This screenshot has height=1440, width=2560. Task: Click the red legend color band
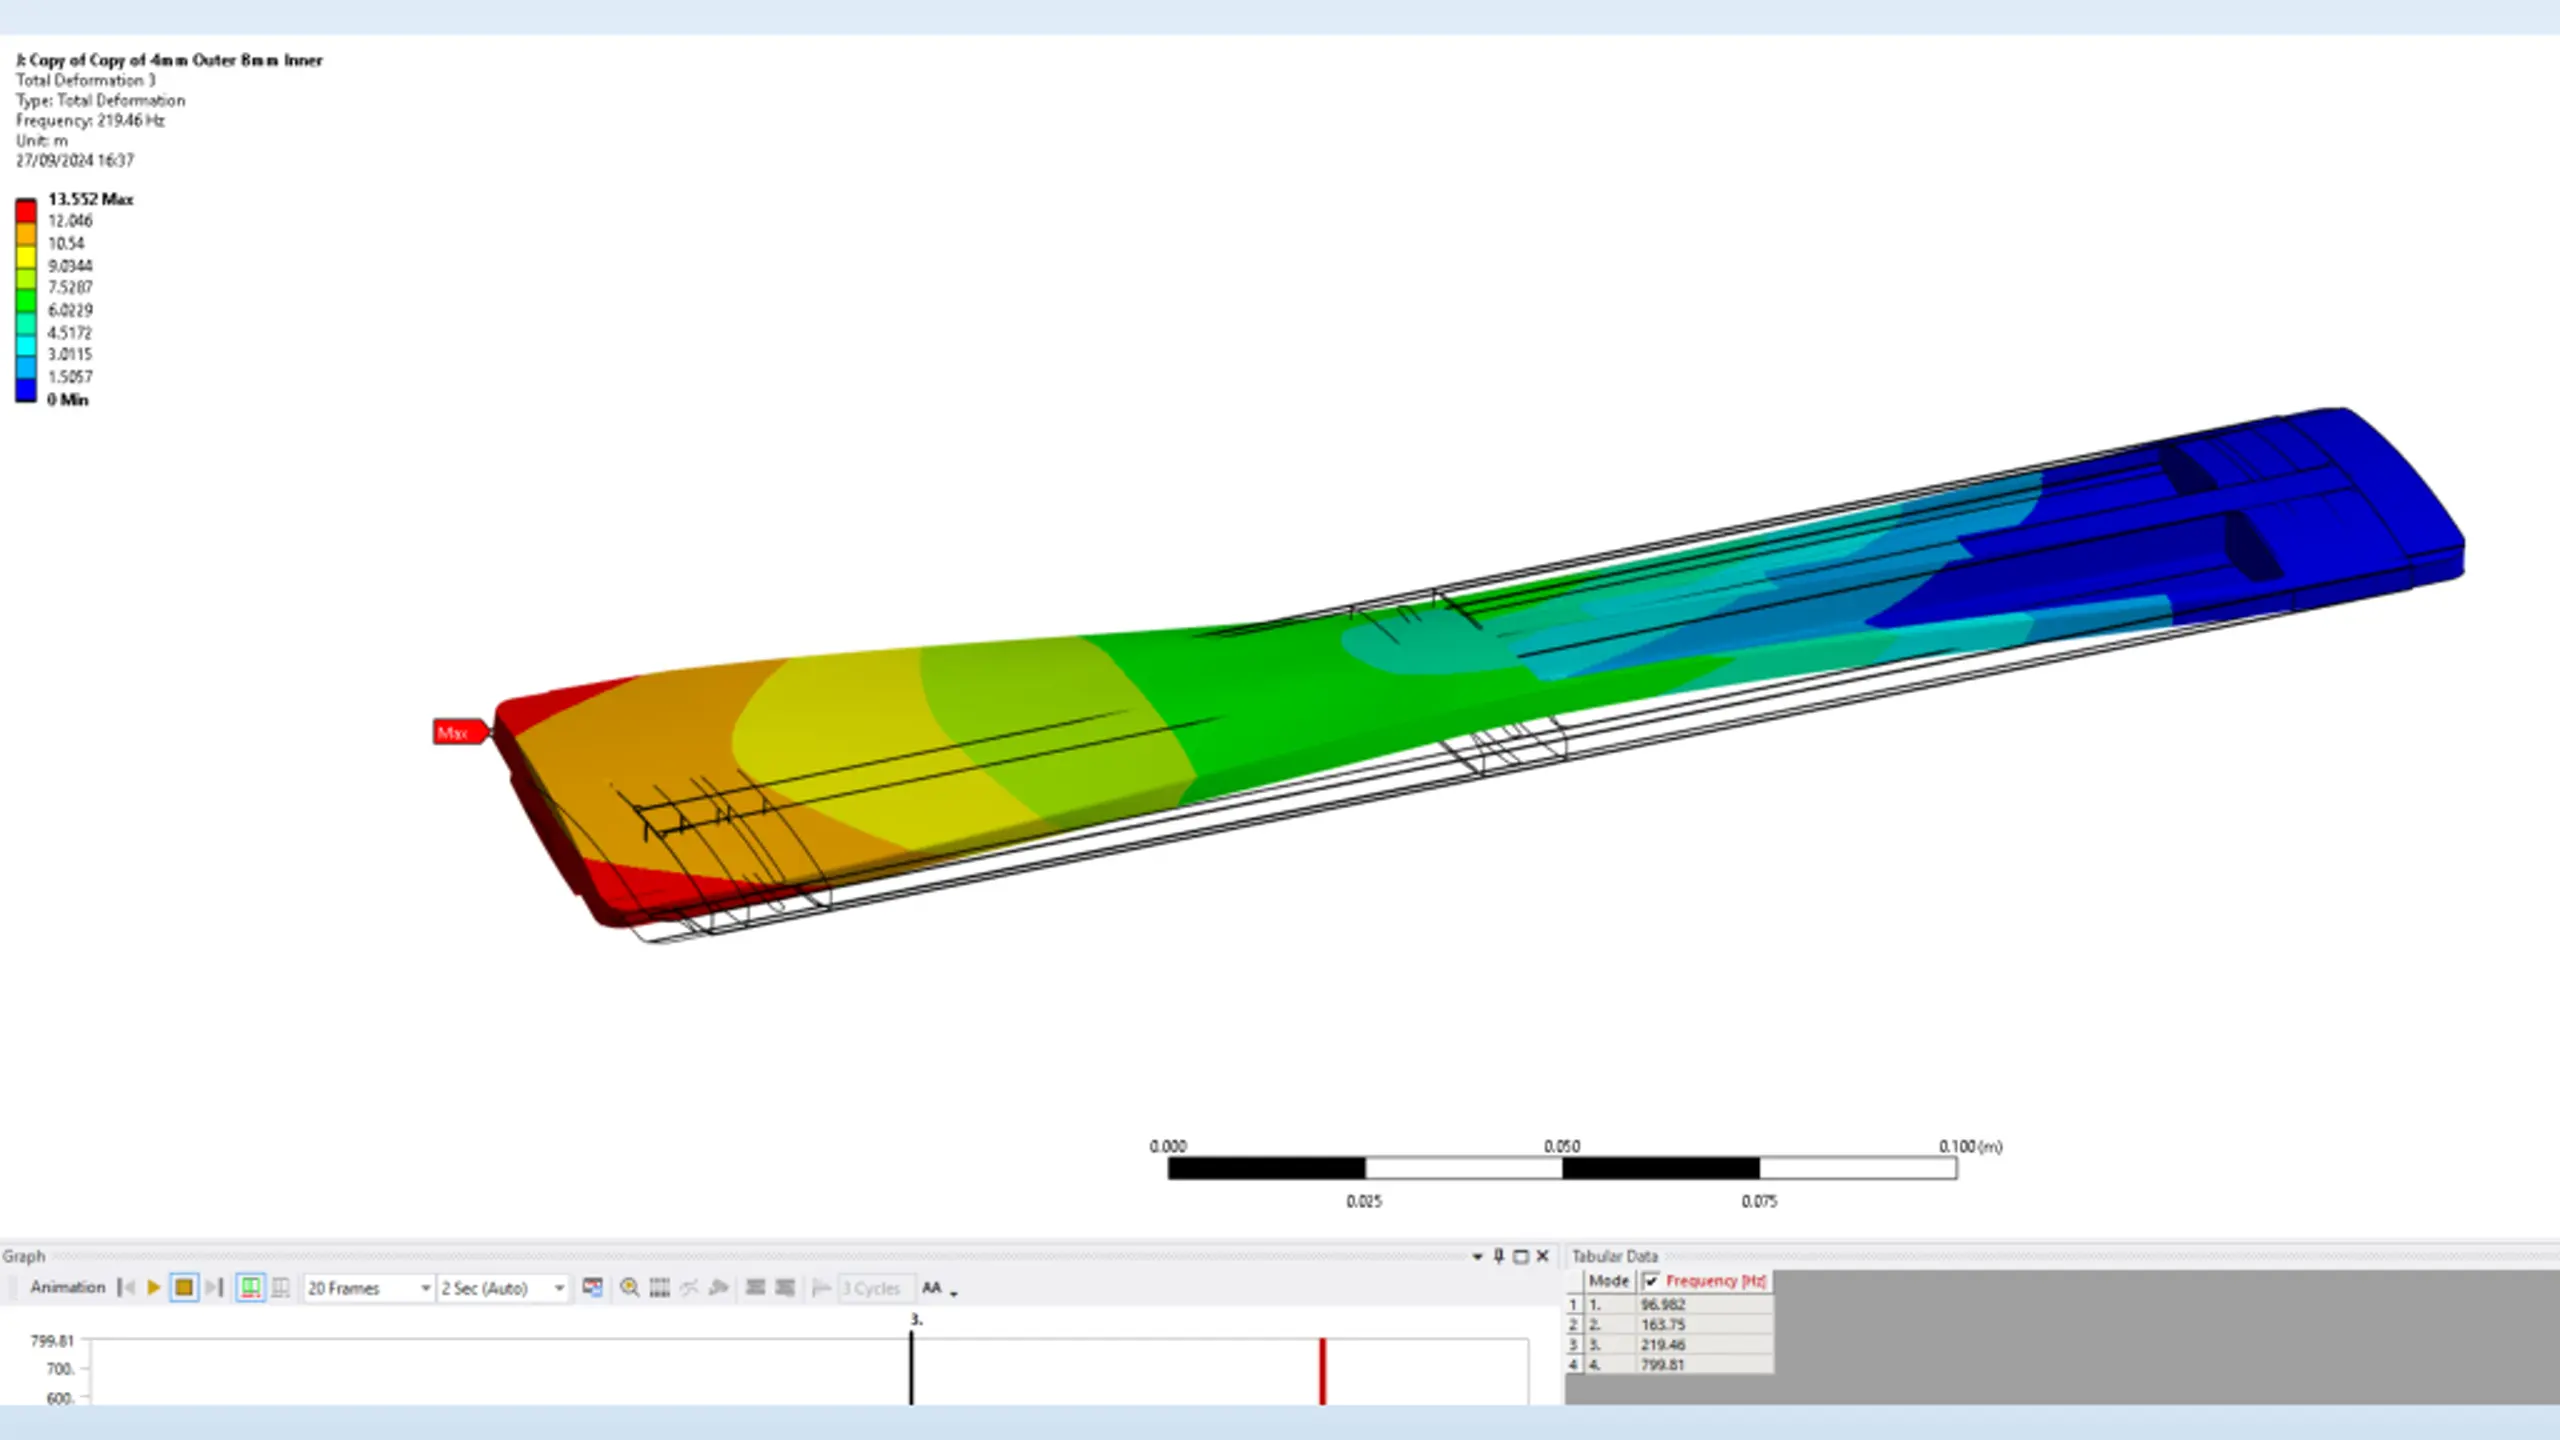(26, 211)
